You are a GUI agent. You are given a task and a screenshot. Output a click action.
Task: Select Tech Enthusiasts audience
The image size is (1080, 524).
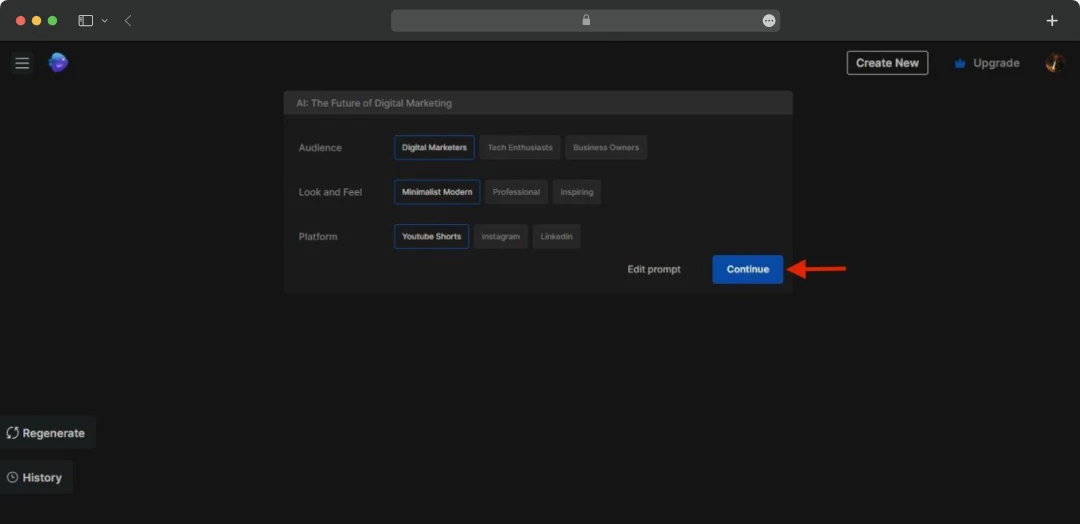click(520, 147)
